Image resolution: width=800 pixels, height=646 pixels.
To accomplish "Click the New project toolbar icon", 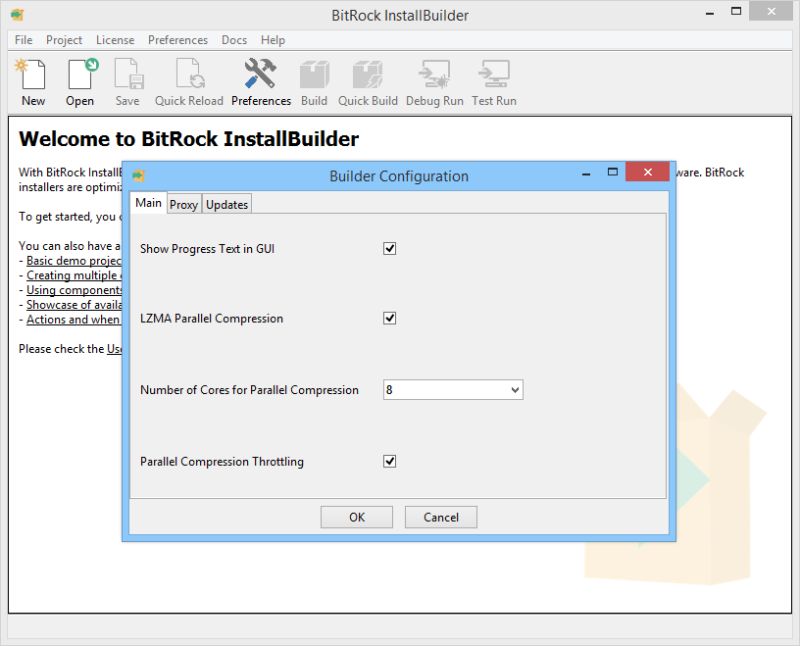I will [x=33, y=74].
